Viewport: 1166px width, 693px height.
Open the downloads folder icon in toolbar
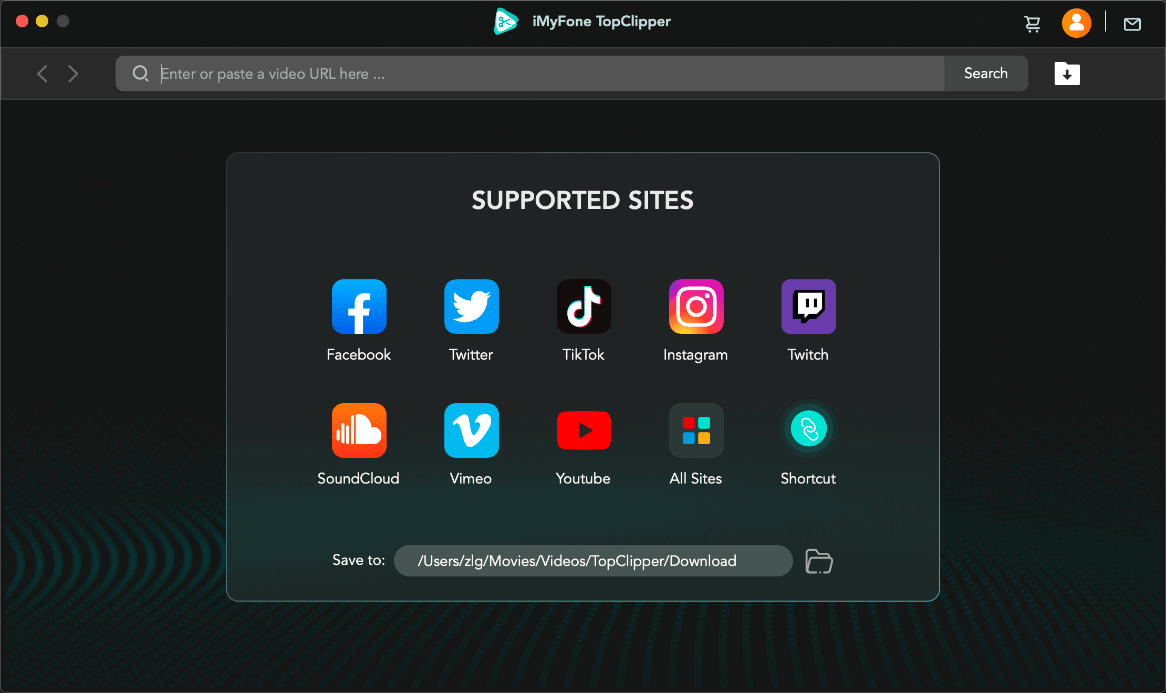[1067, 74]
